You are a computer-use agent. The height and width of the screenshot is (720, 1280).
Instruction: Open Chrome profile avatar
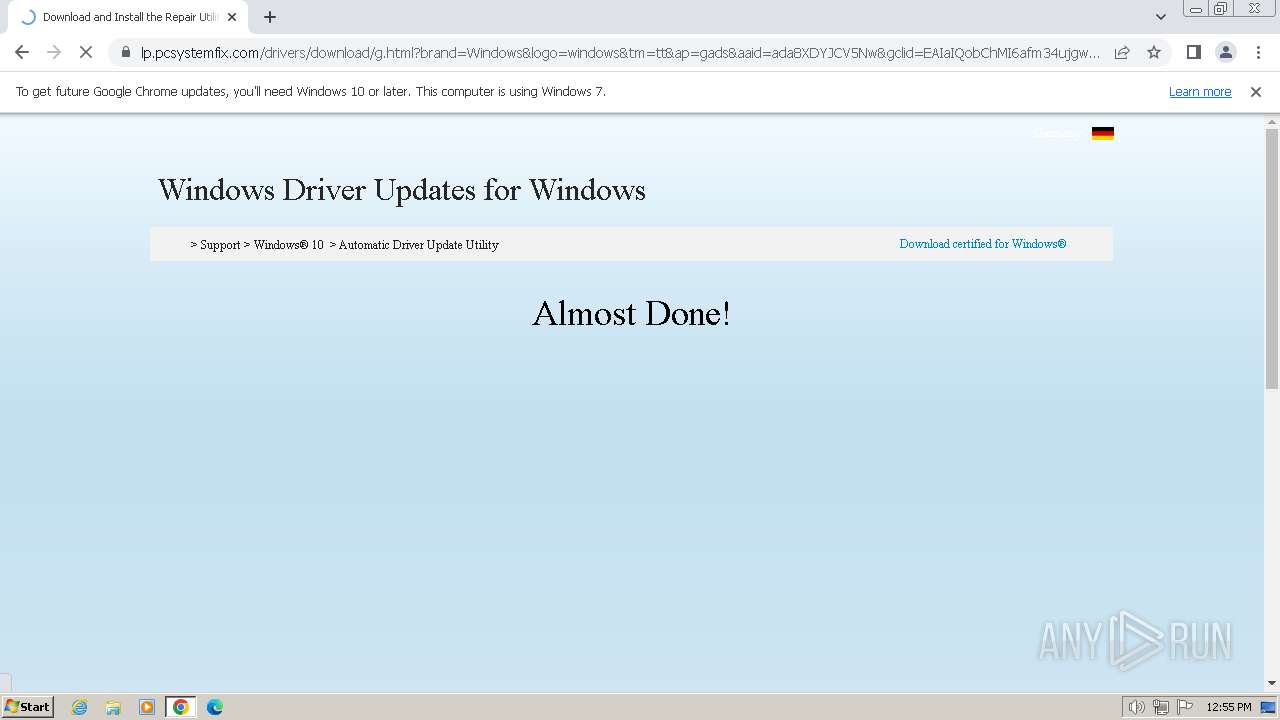pyautogui.click(x=1225, y=52)
